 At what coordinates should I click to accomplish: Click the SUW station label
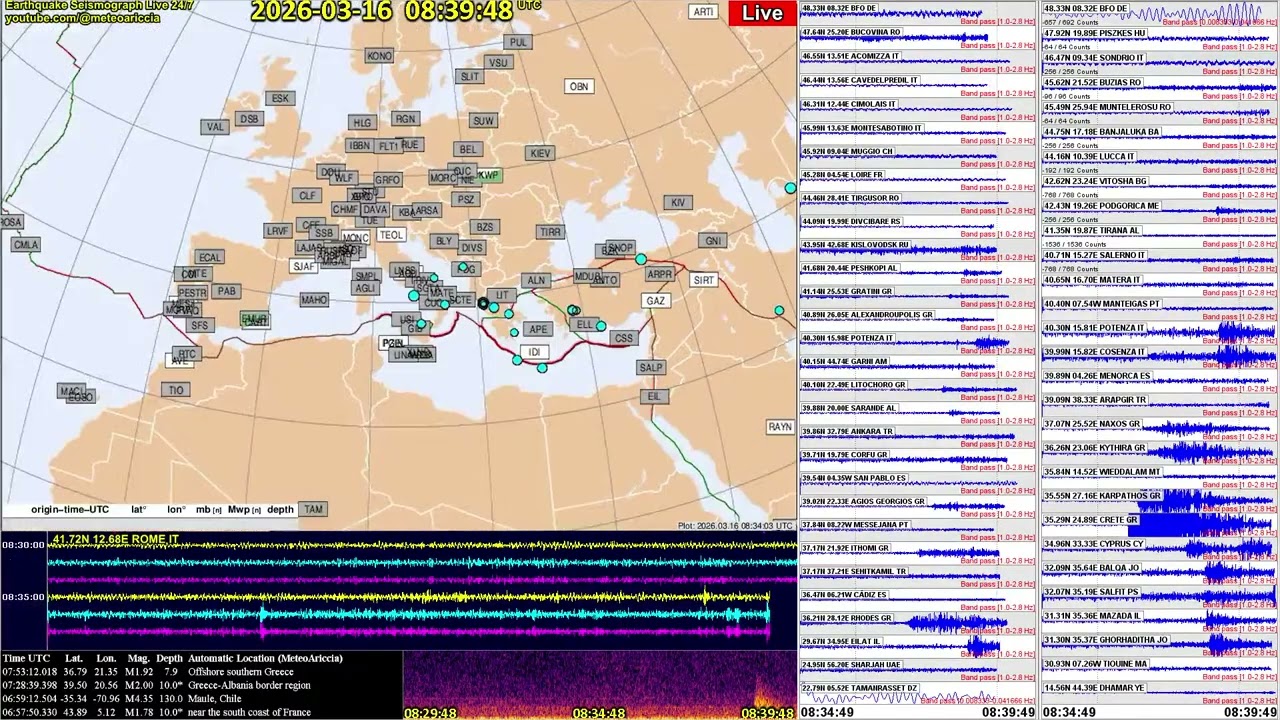(x=483, y=121)
